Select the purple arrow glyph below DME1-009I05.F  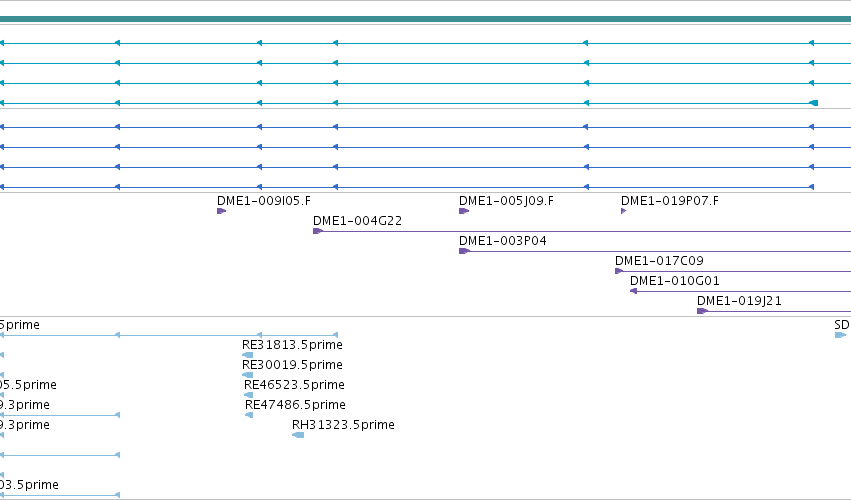coord(221,211)
